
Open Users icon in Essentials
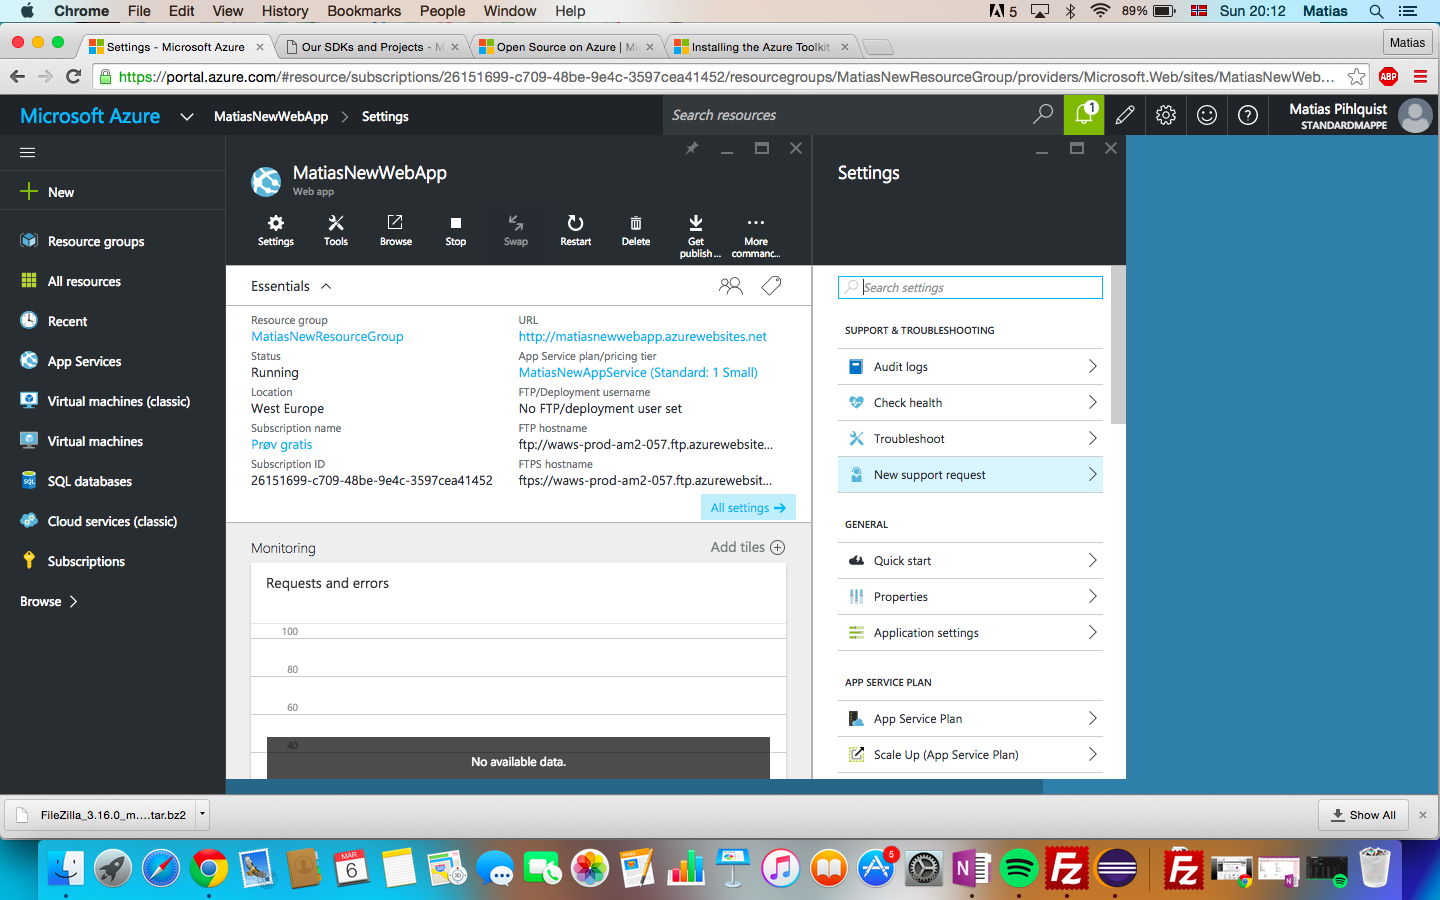pos(731,286)
